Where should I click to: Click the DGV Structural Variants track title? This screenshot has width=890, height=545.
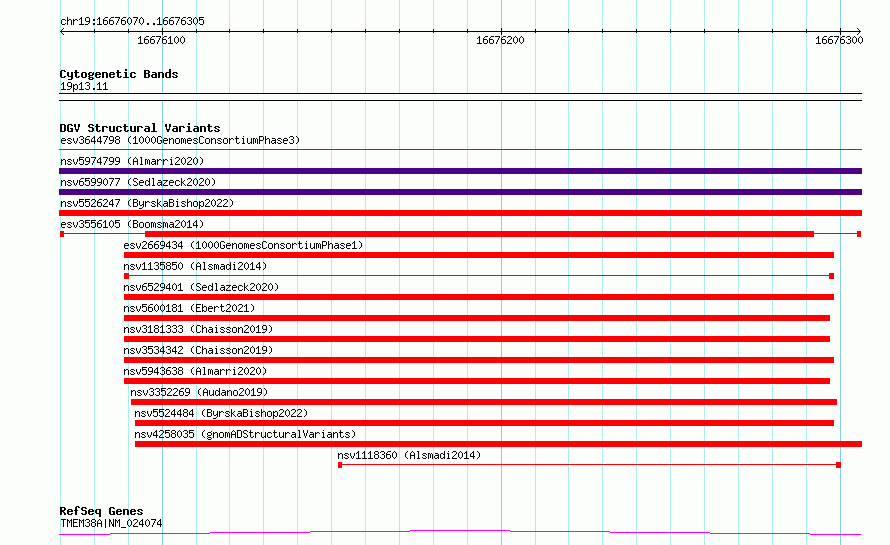(x=140, y=128)
